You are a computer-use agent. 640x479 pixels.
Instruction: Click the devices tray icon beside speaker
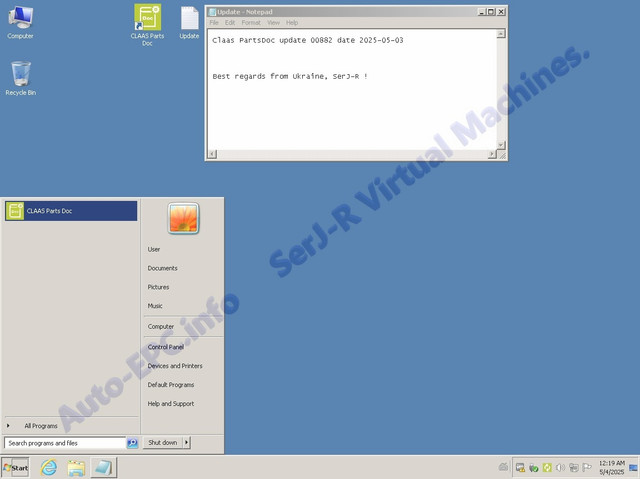573,468
